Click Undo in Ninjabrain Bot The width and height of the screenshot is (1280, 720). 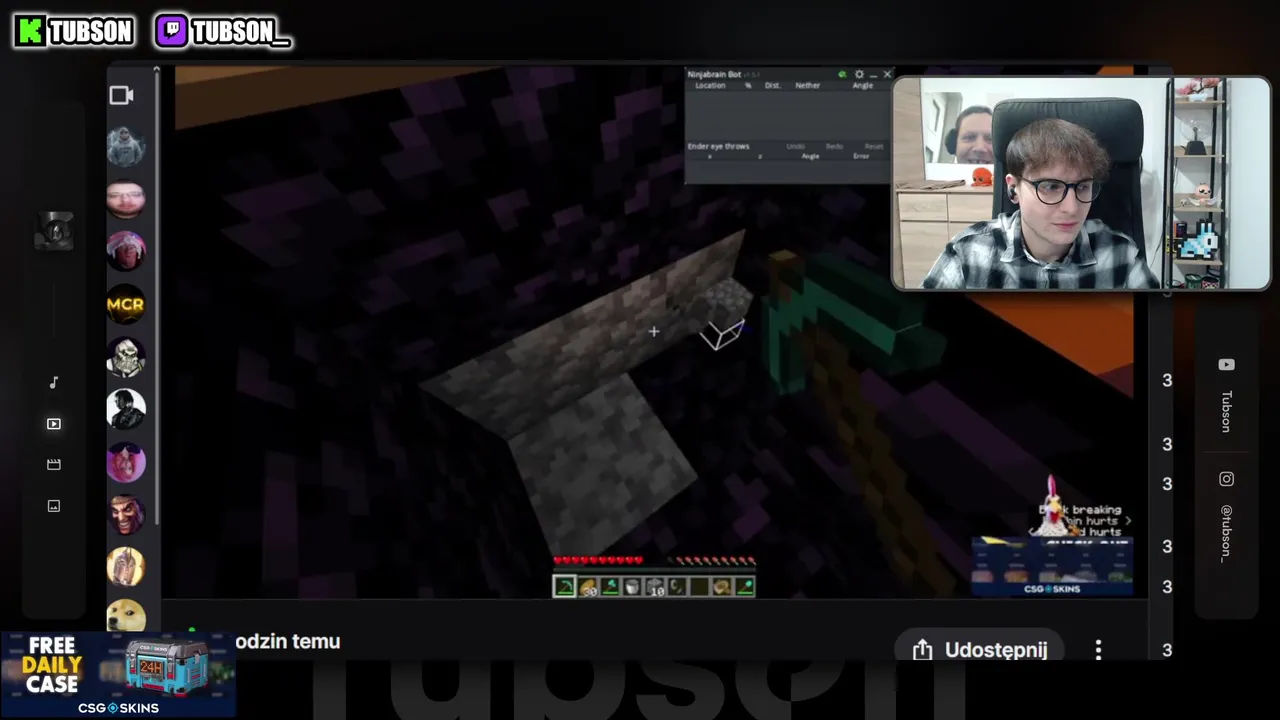795,146
